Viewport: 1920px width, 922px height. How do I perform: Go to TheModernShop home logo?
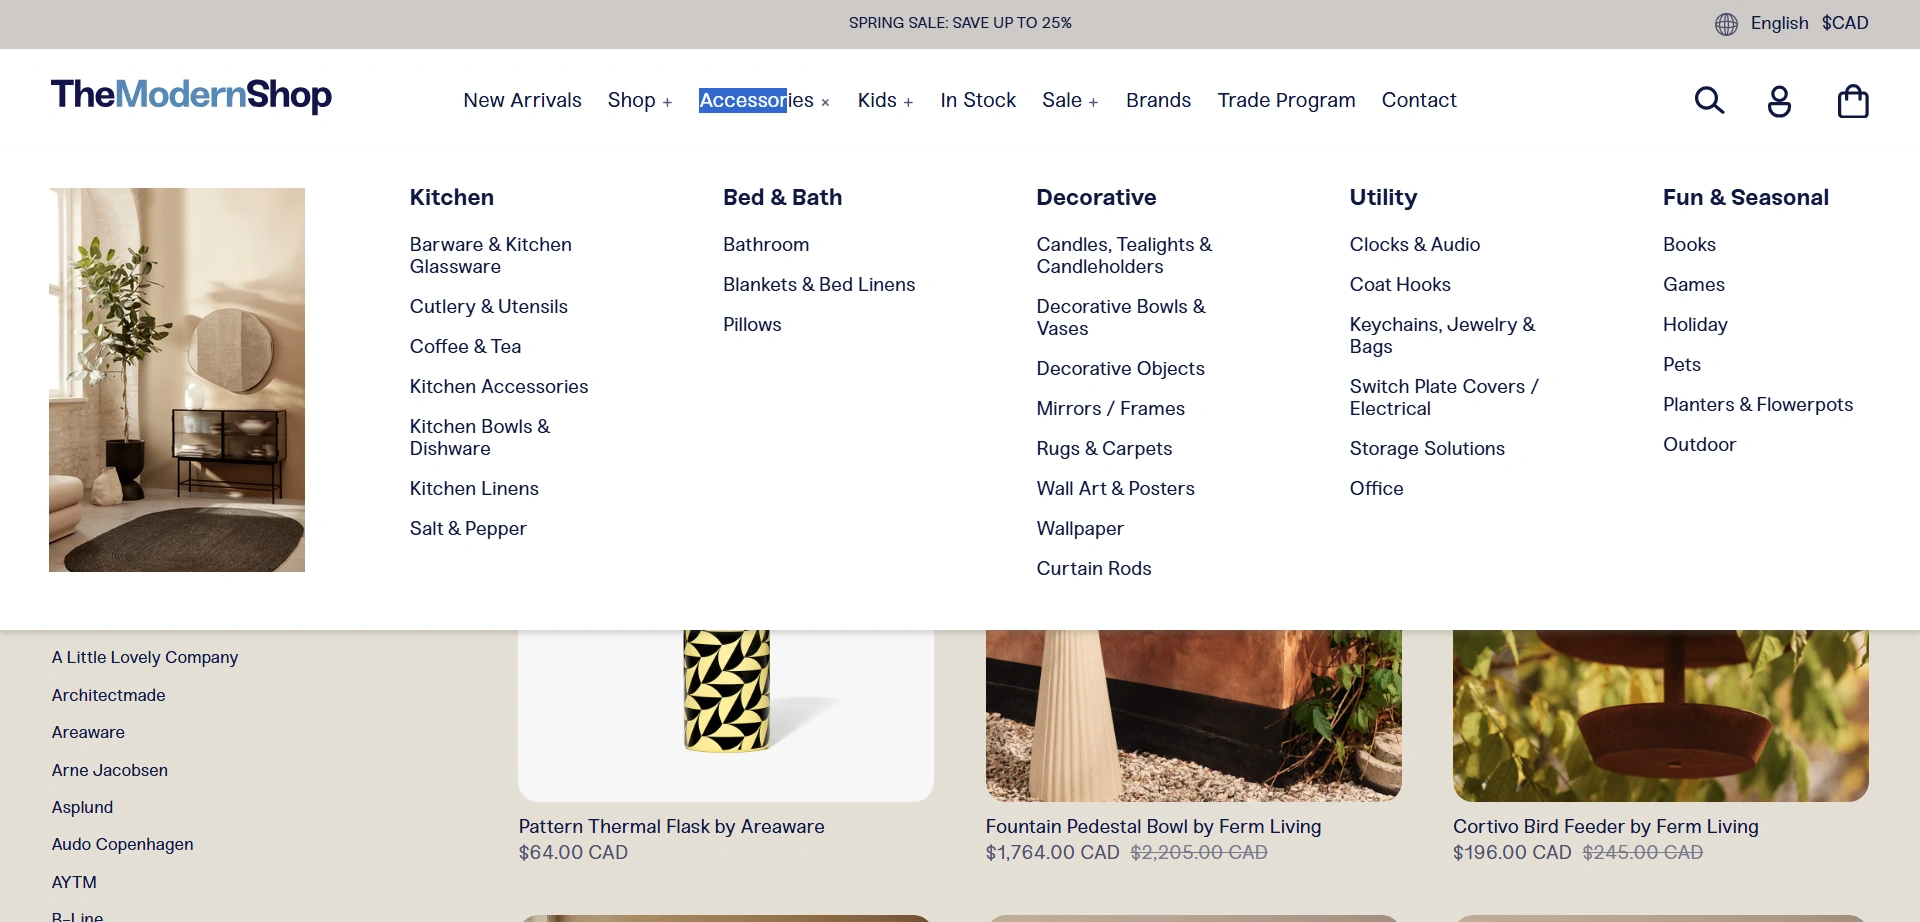191,95
